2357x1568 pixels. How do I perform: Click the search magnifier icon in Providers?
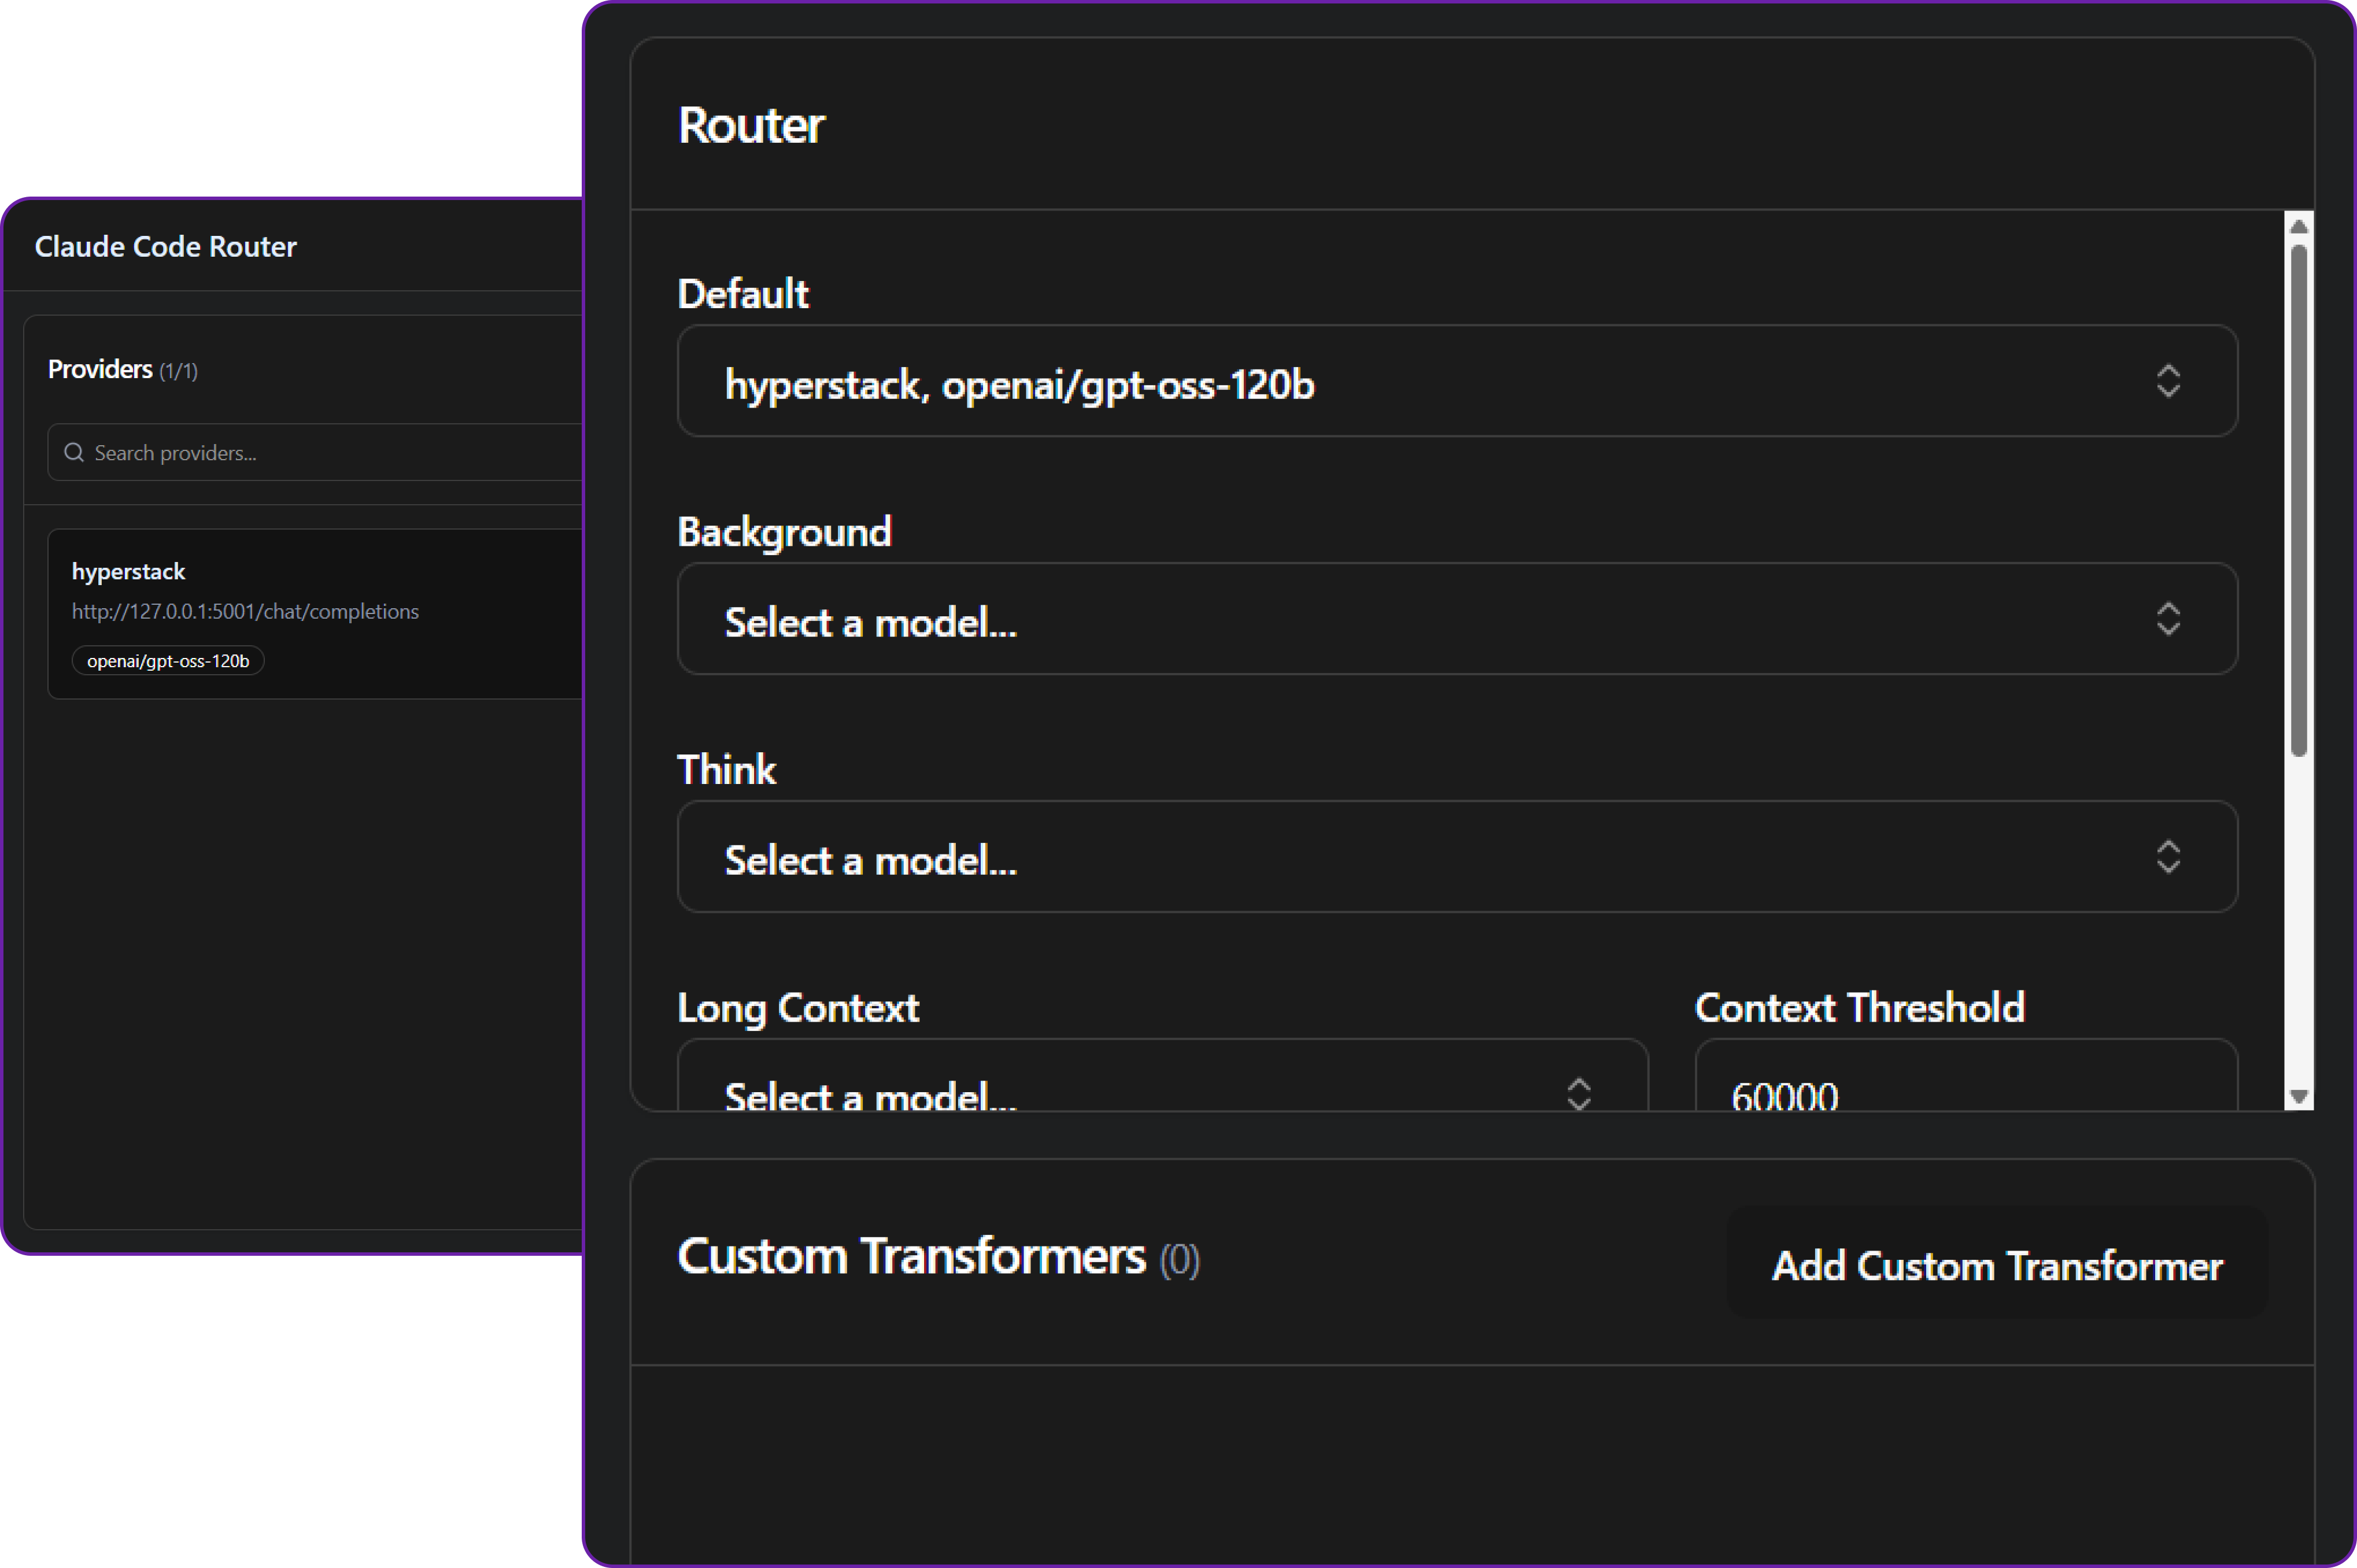coord(73,453)
